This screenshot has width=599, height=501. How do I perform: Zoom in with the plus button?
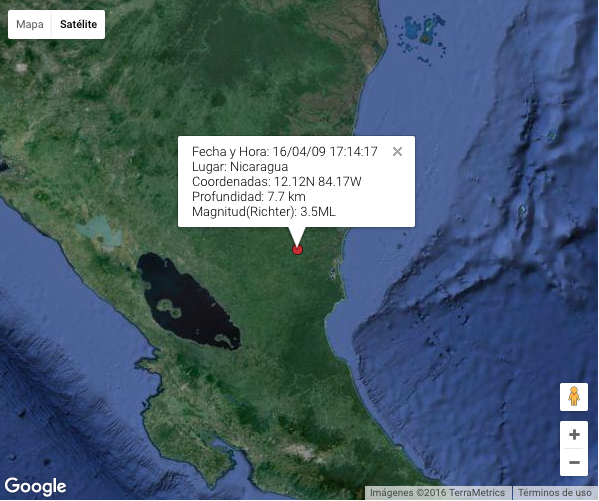point(574,435)
